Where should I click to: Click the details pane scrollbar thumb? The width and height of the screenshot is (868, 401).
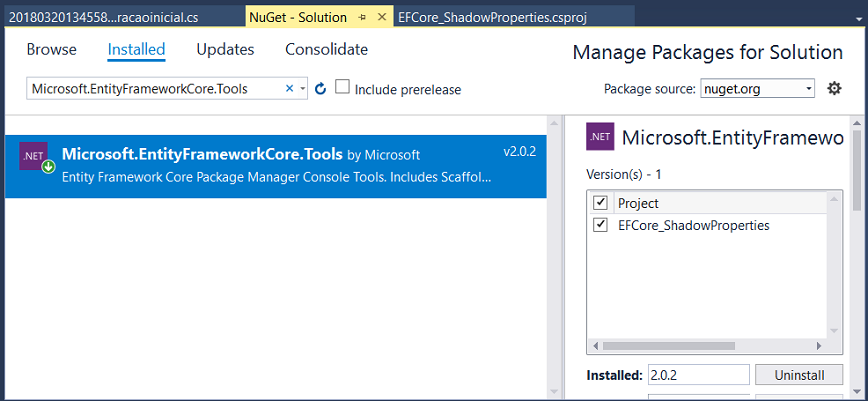click(857, 170)
